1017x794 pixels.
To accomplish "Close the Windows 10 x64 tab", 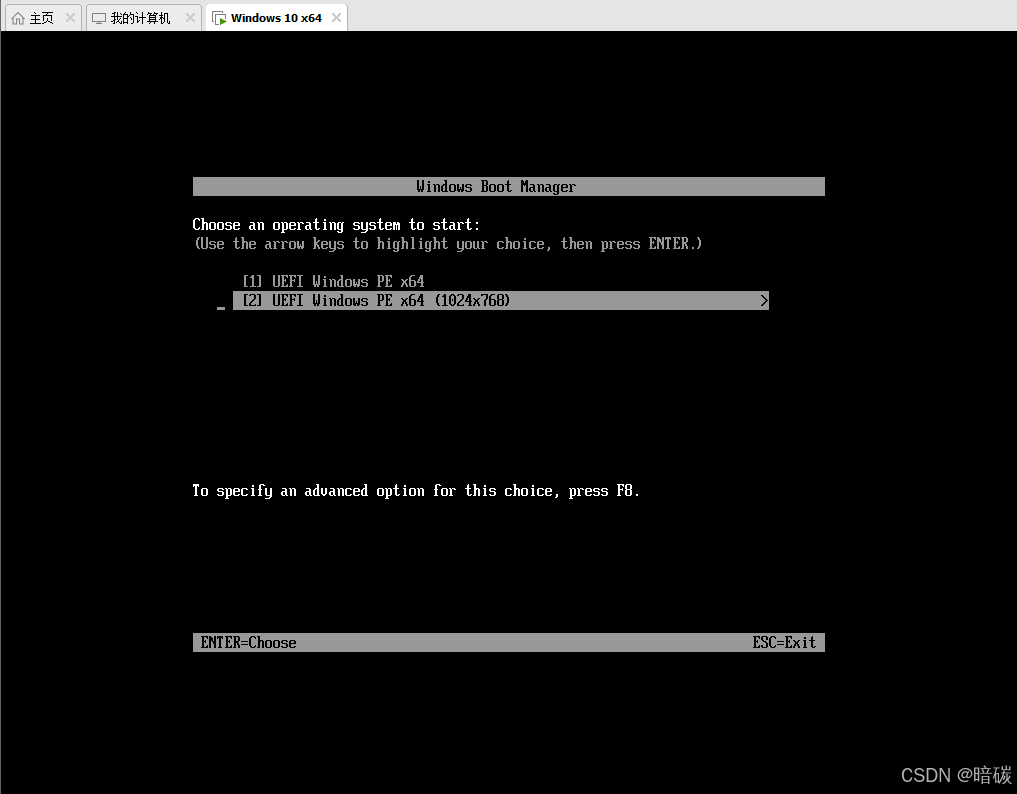I will tap(336, 18).
